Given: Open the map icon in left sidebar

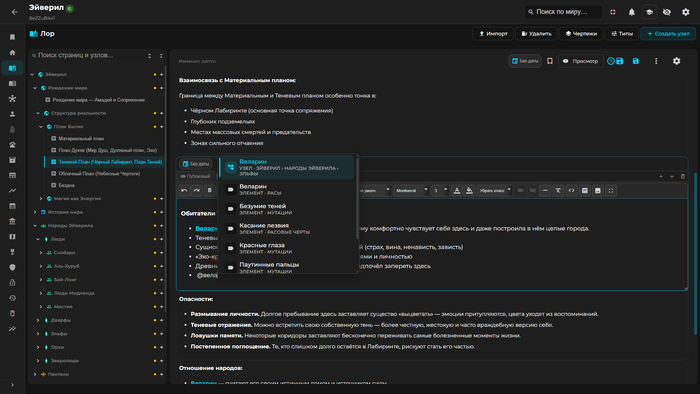Looking at the screenshot, I should (12, 236).
